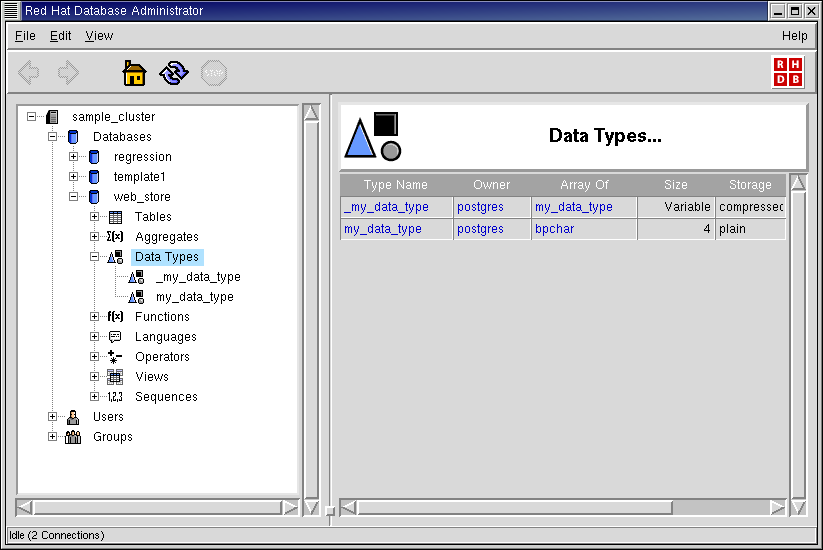Click the bpchar link in Array Of column

(553, 229)
